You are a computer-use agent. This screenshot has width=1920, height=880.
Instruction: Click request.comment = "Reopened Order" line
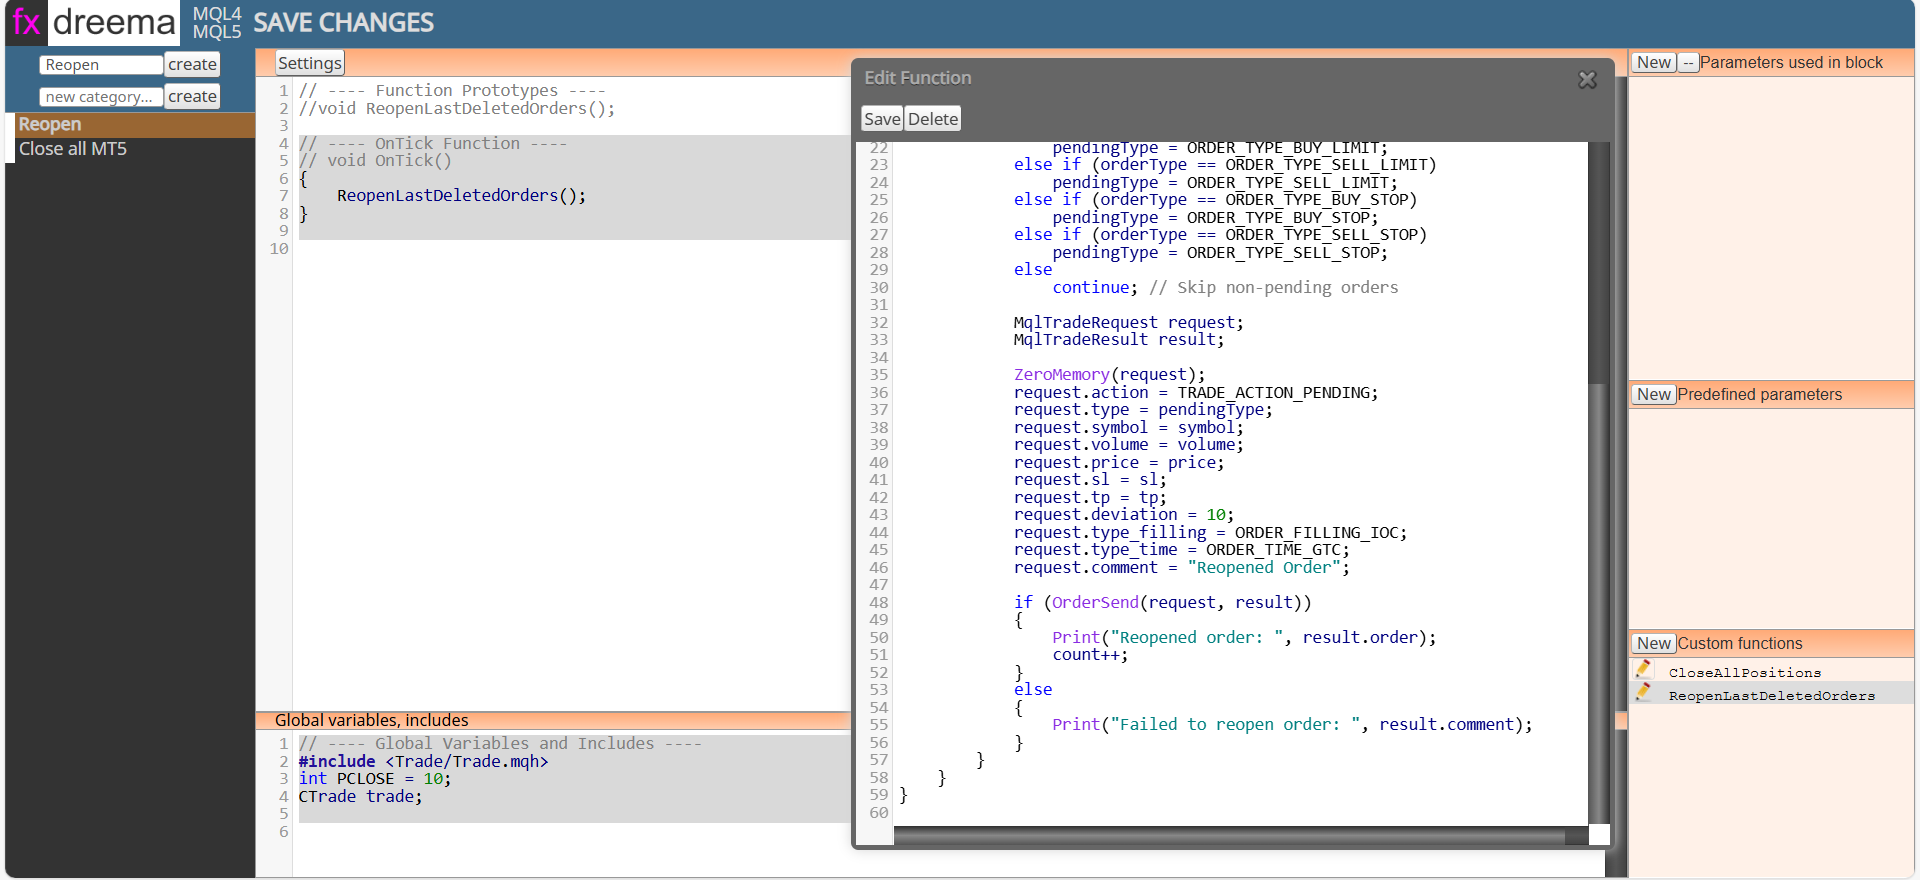1181,567
